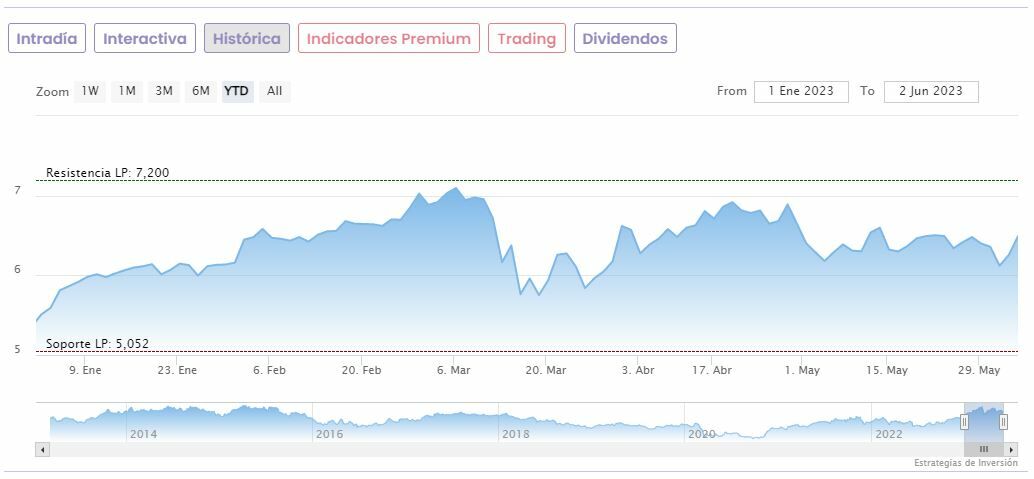Select the 6M zoom button
The width and height of the screenshot is (1034, 479).
201,91
